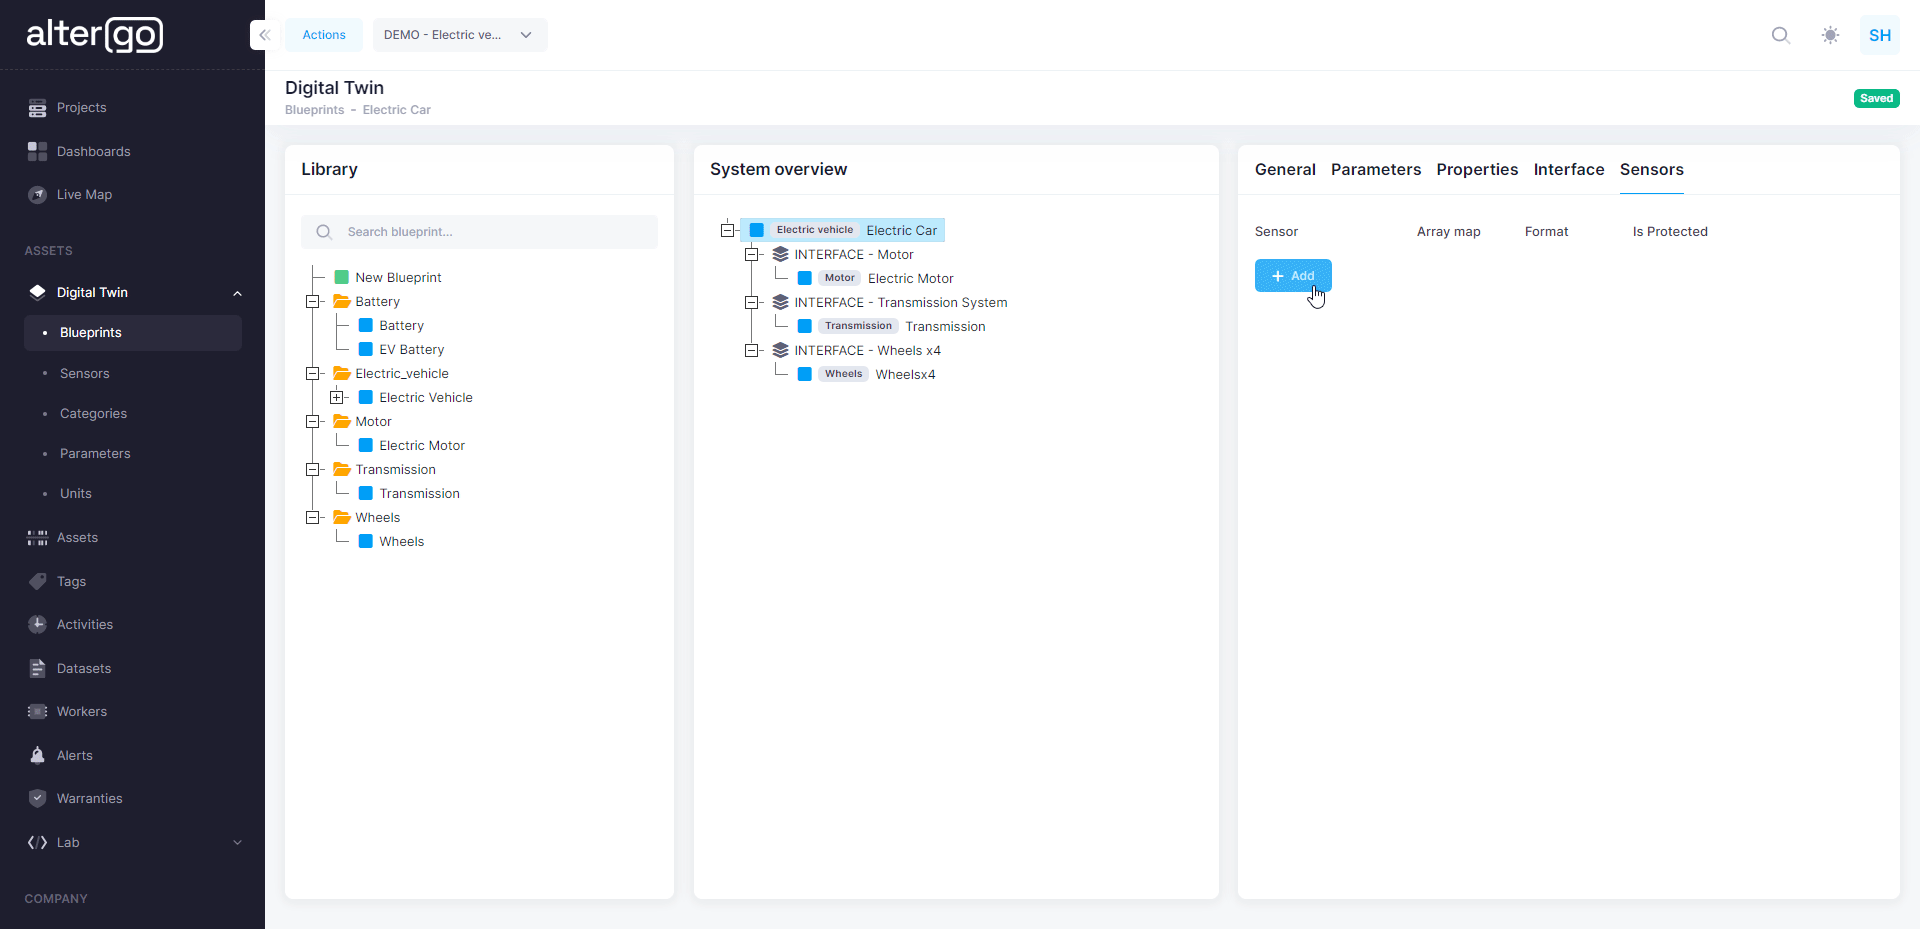Click the Actions button
The height and width of the screenshot is (929, 1920).
click(324, 35)
